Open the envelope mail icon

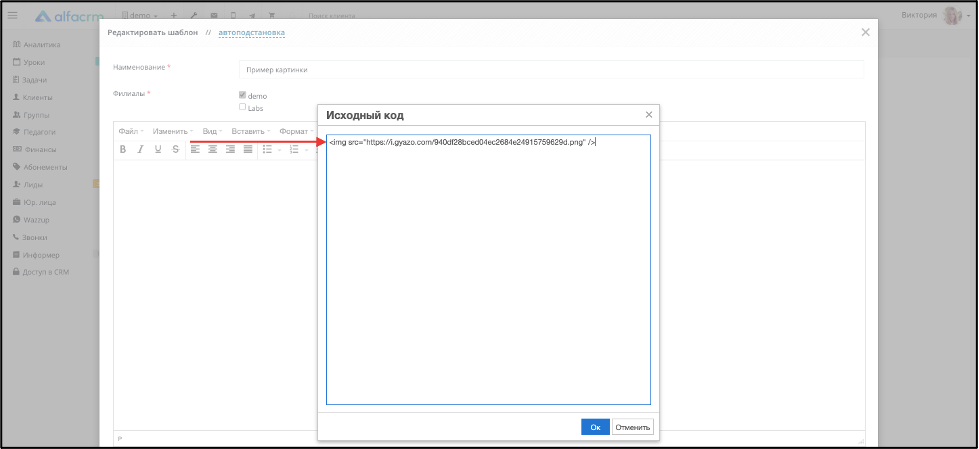click(x=214, y=16)
